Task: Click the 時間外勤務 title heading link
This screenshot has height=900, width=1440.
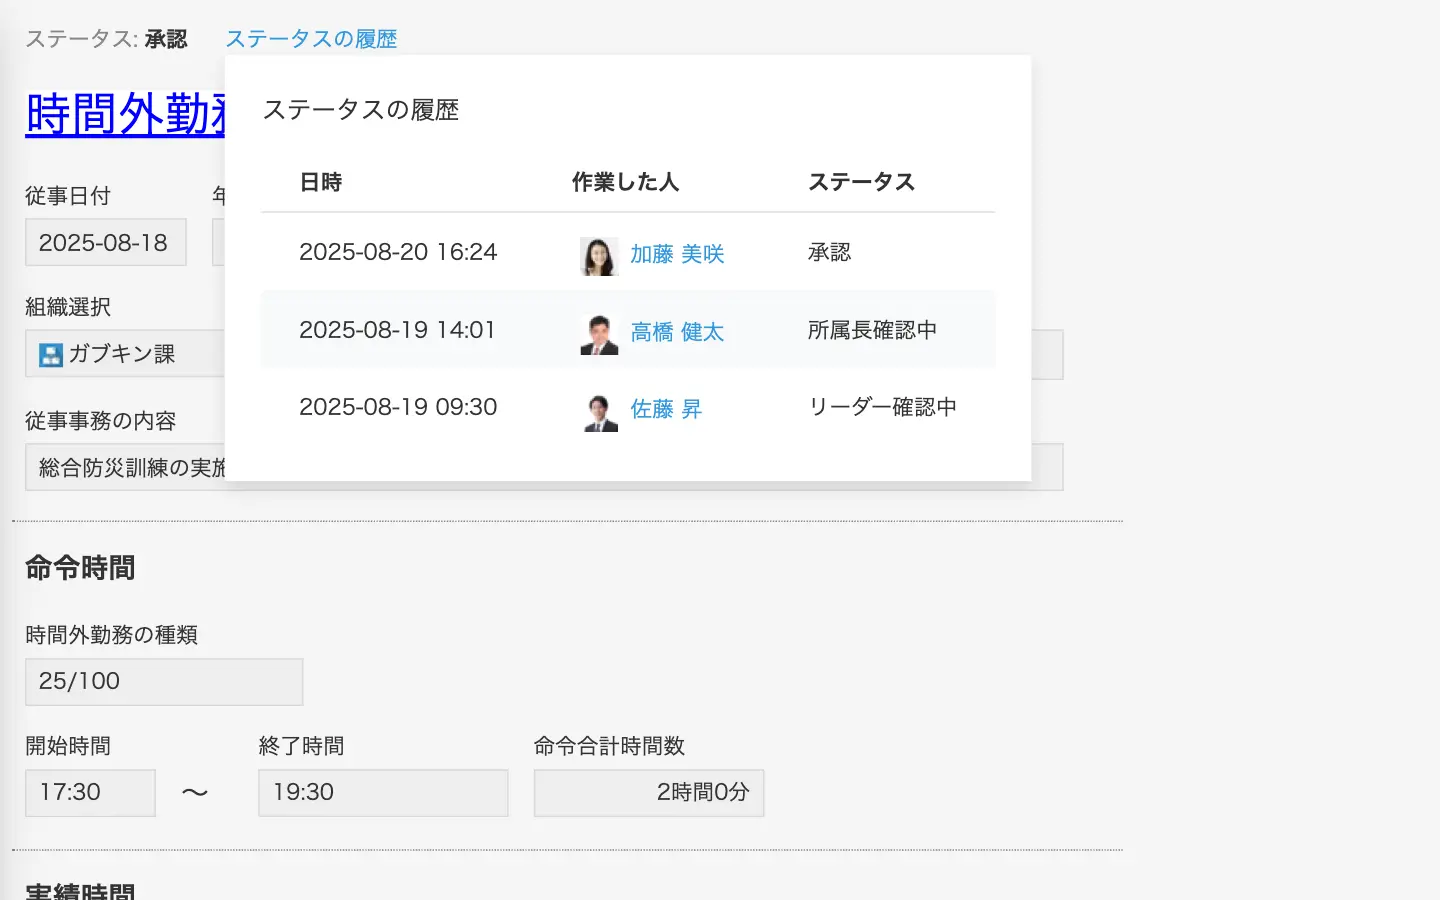Action: tap(126, 114)
